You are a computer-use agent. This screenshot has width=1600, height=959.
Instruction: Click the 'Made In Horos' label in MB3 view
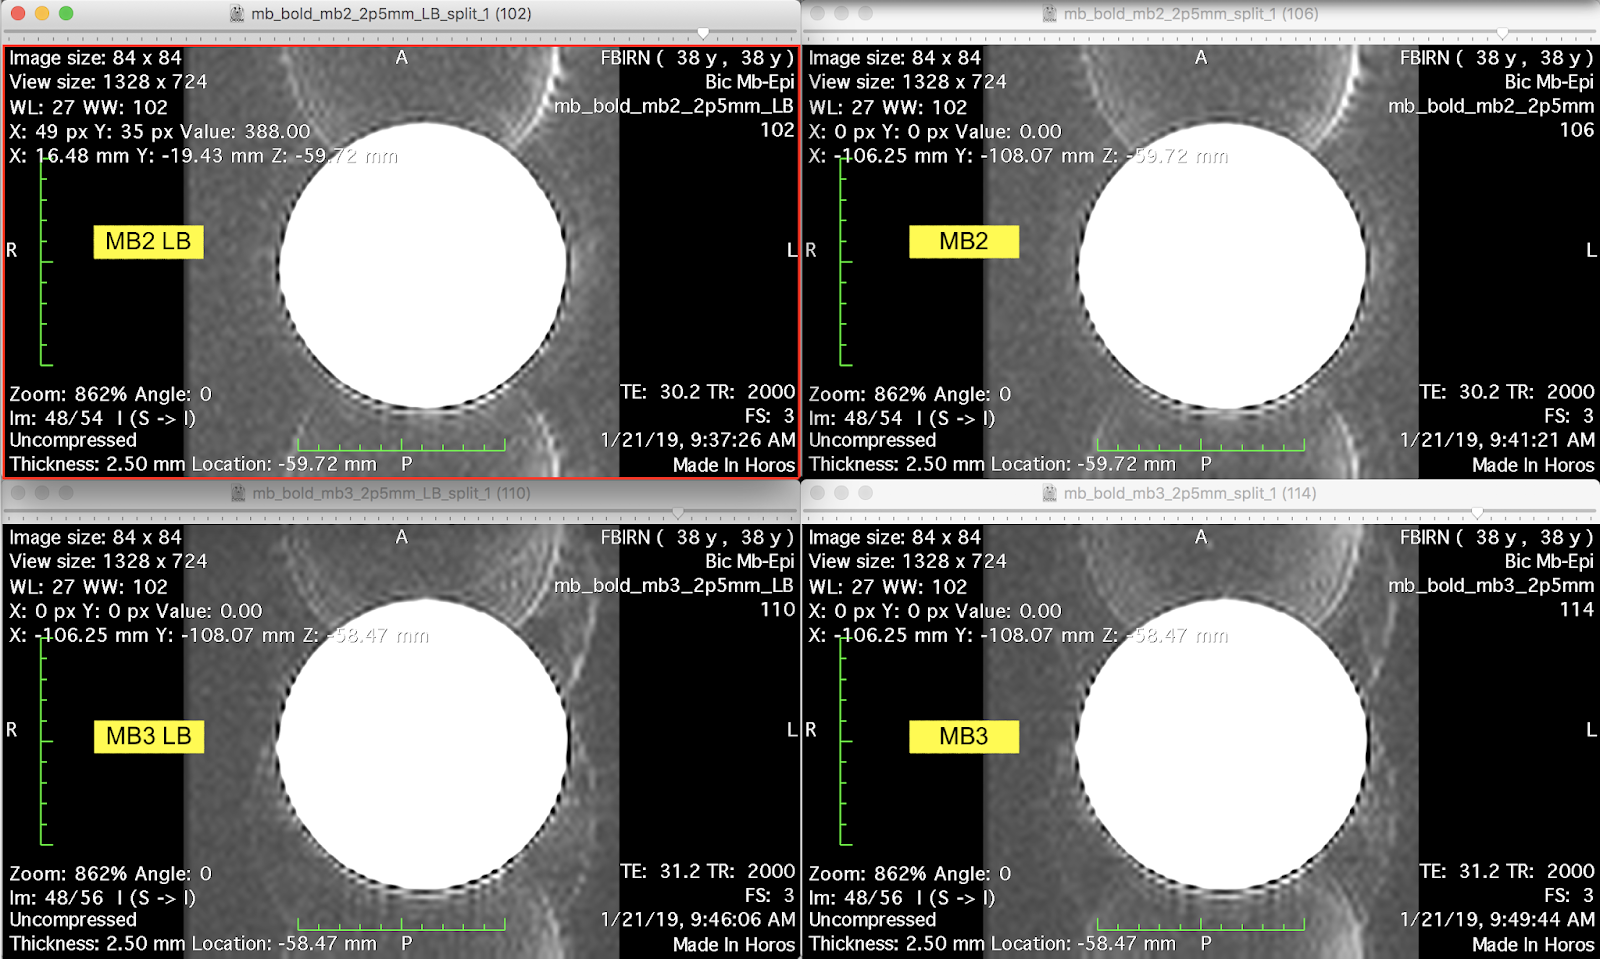pyautogui.click(x=1532, y=944)
